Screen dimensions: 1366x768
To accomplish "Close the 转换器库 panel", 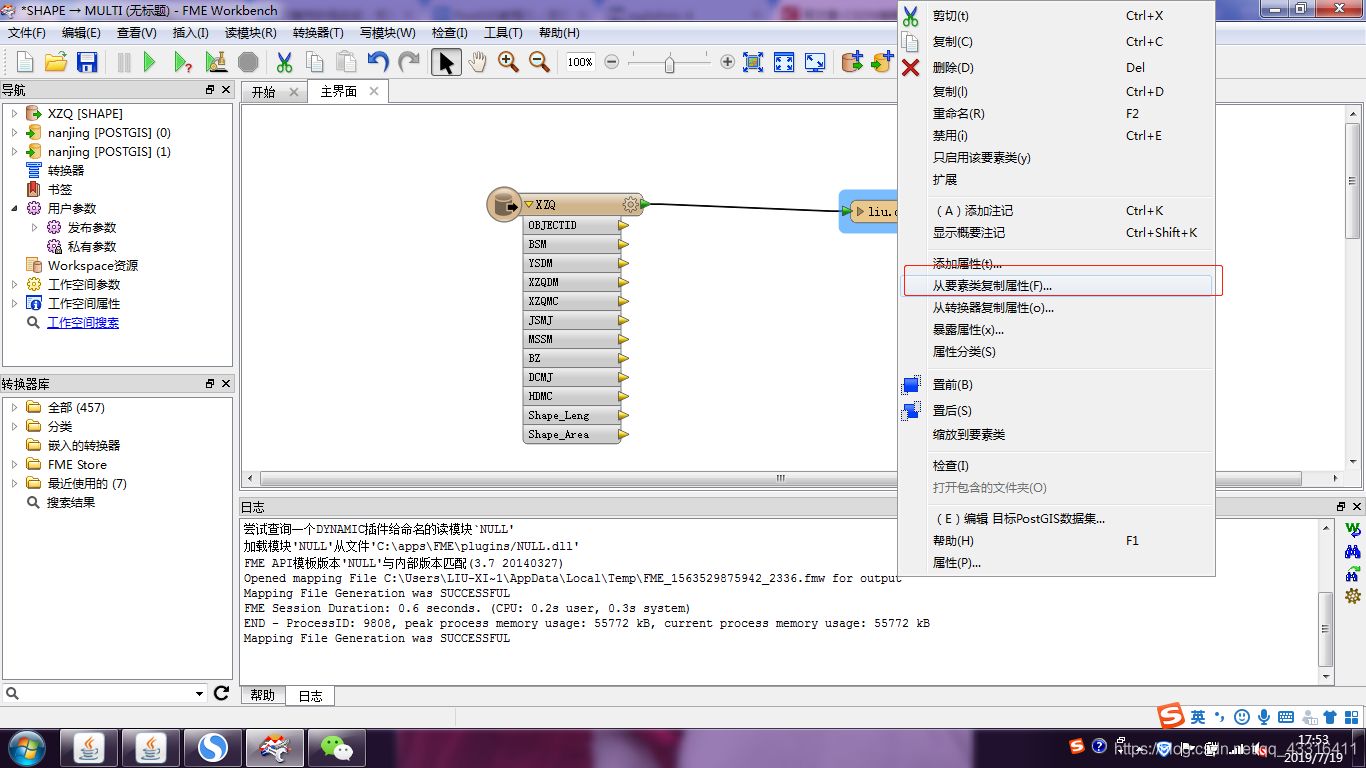I will point(226,384).
